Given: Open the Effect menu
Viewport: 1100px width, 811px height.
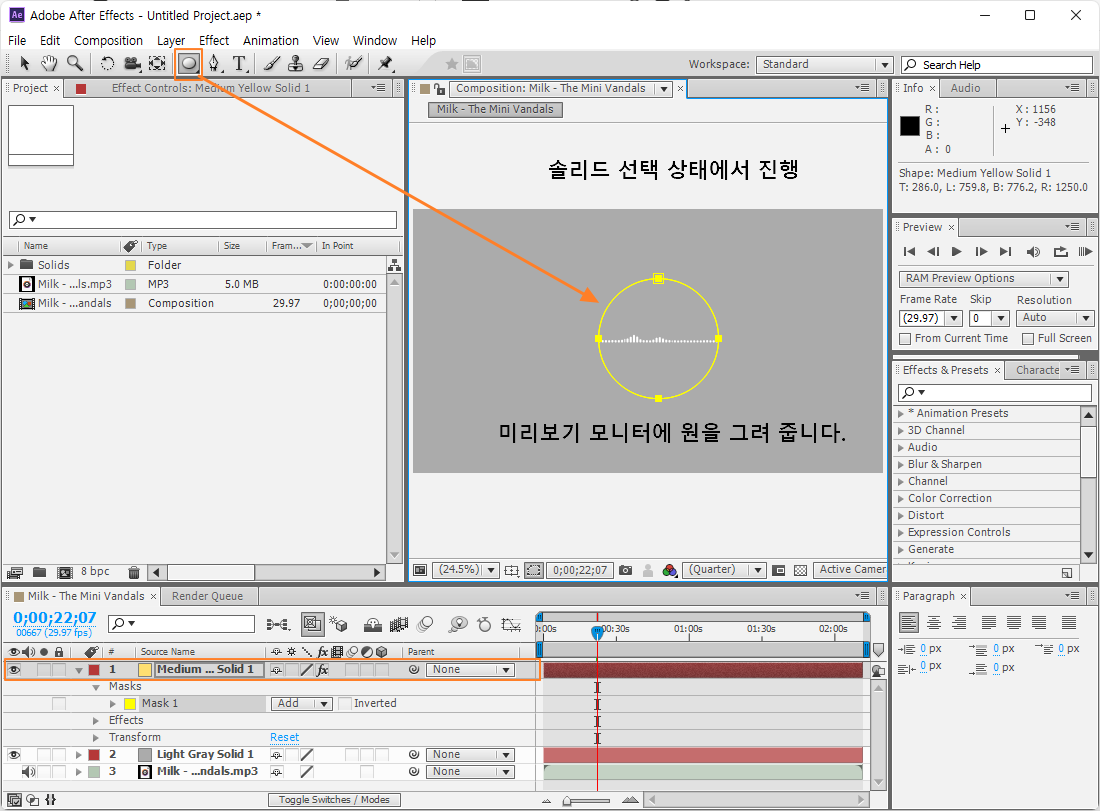Looking at the screenshot, I should click(x=214, y=41).
